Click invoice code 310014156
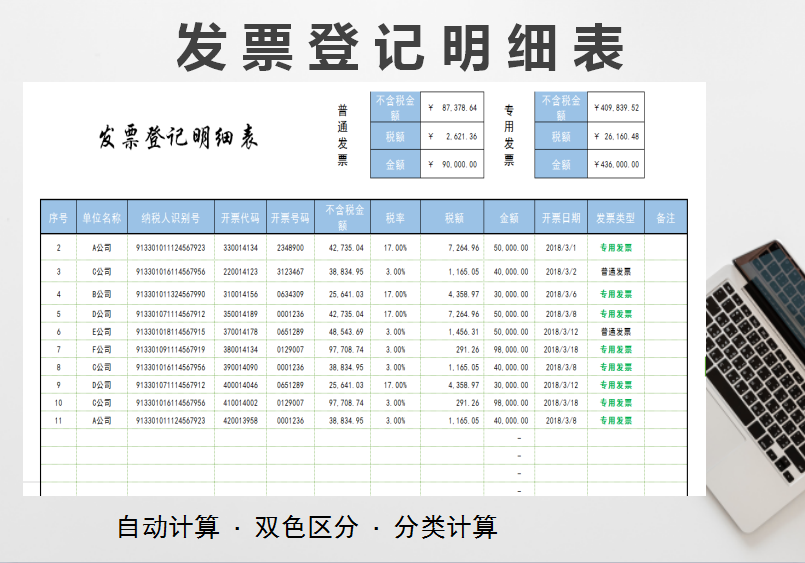 click(x=240, y=294)
